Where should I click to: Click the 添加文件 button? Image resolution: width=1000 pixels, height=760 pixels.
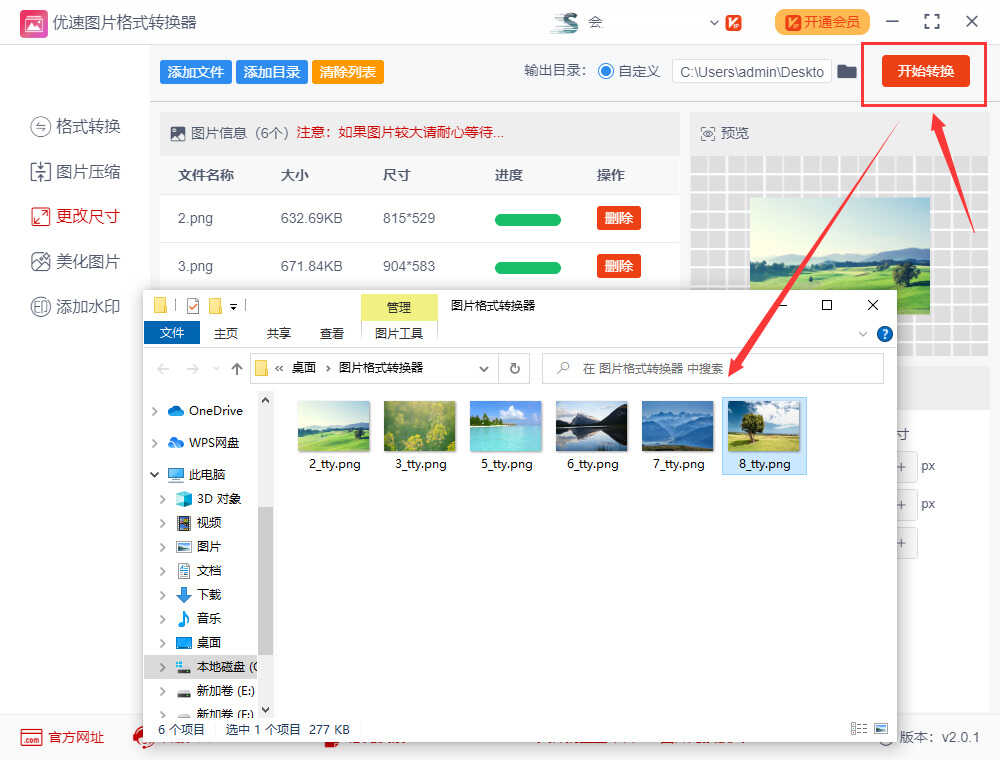[195, 72]
